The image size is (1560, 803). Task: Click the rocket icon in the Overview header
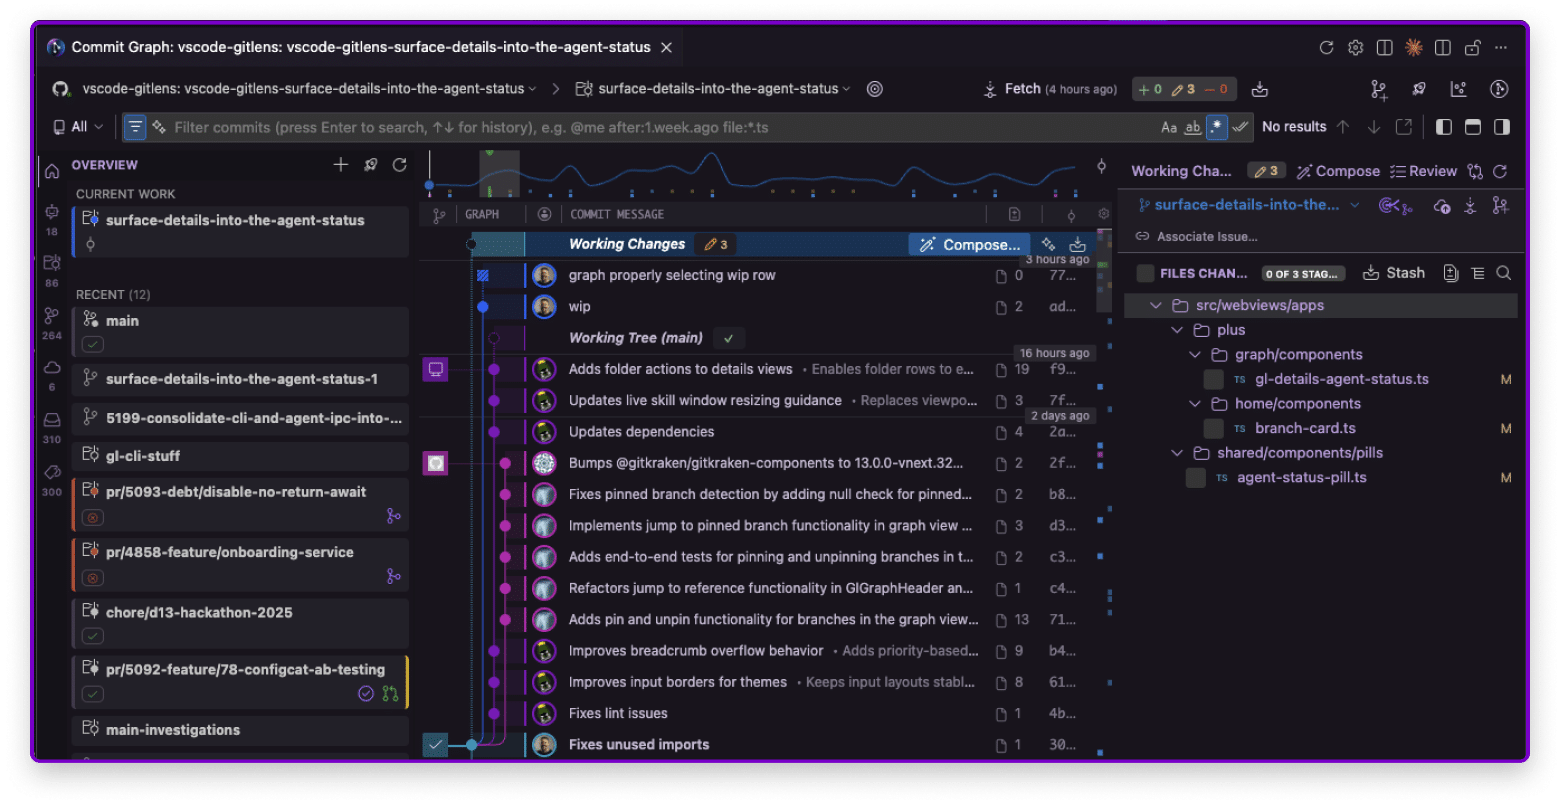pyautogui.click(x=370, y=165)
